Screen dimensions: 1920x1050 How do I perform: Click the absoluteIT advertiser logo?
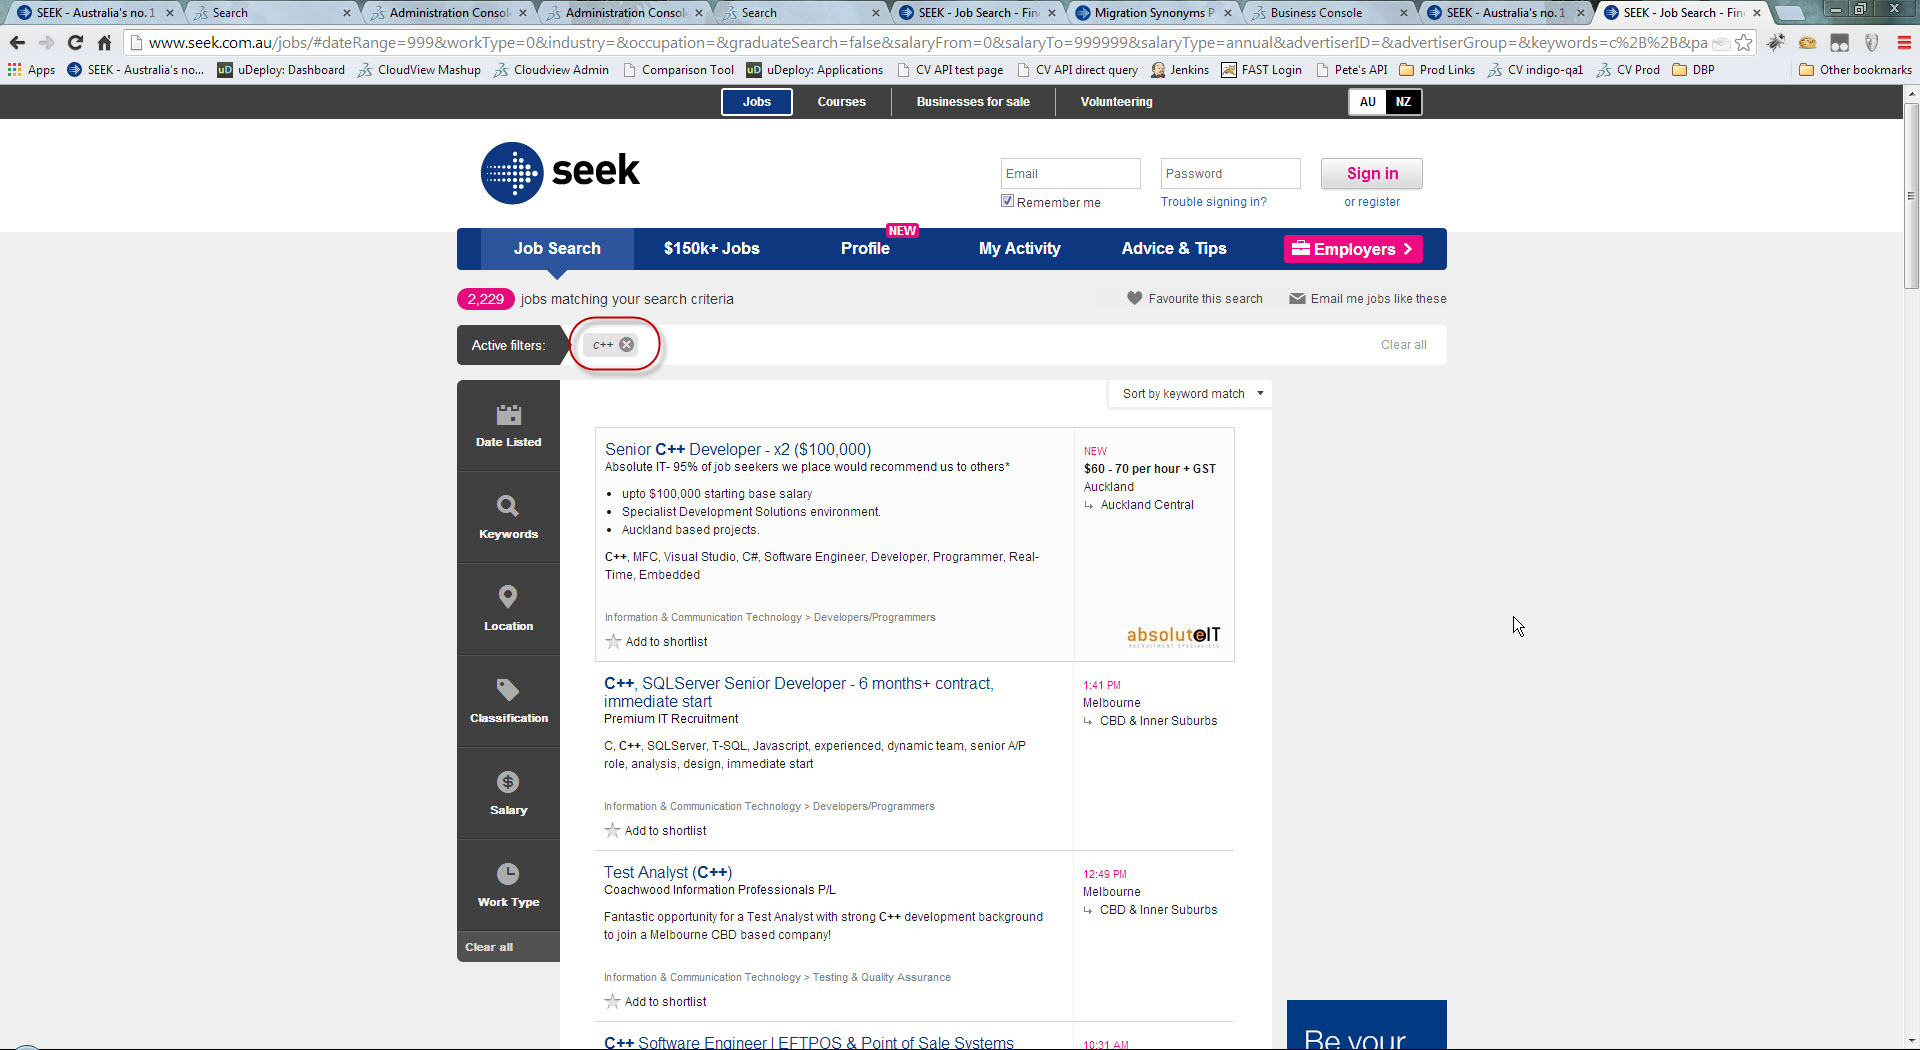click(x=1173, y=636)
